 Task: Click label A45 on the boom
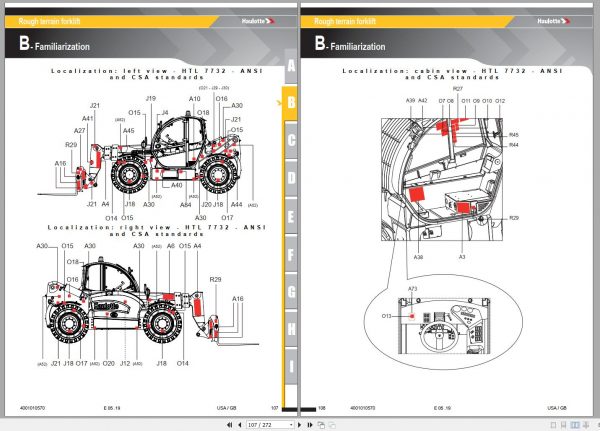(129, 131)
